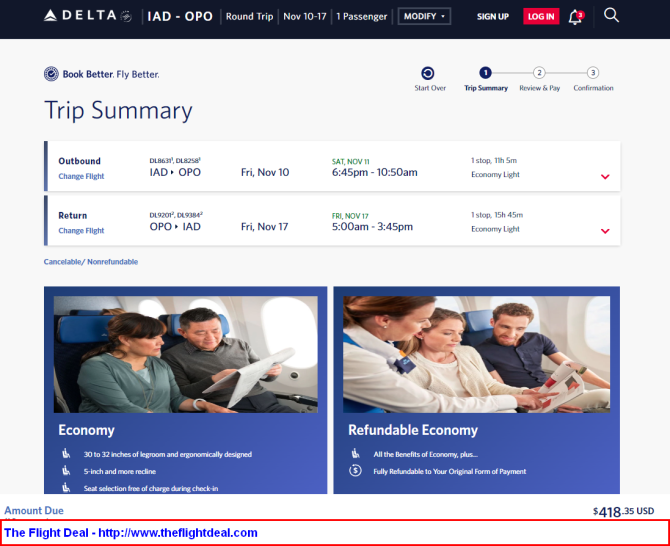Click the 1 Passenger label in header
The image size is (670, 546).
[x=361, y=17]
